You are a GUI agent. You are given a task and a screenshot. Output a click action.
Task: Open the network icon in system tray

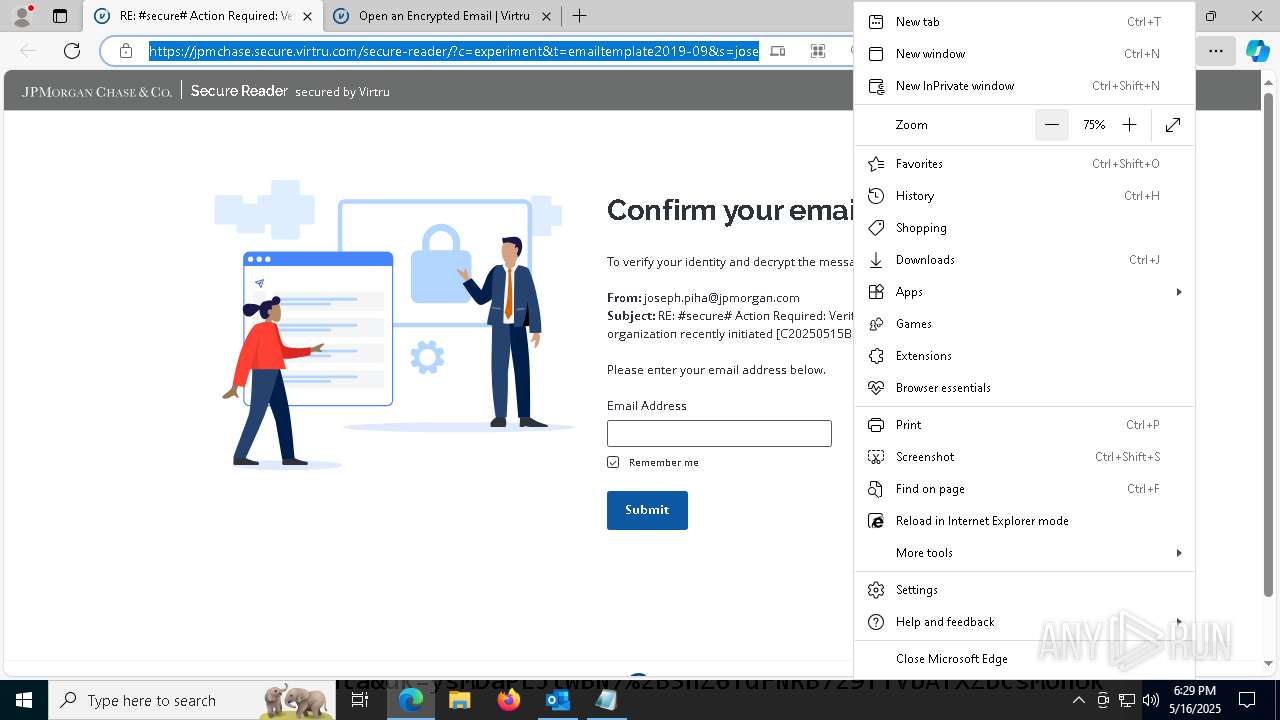1127,700
